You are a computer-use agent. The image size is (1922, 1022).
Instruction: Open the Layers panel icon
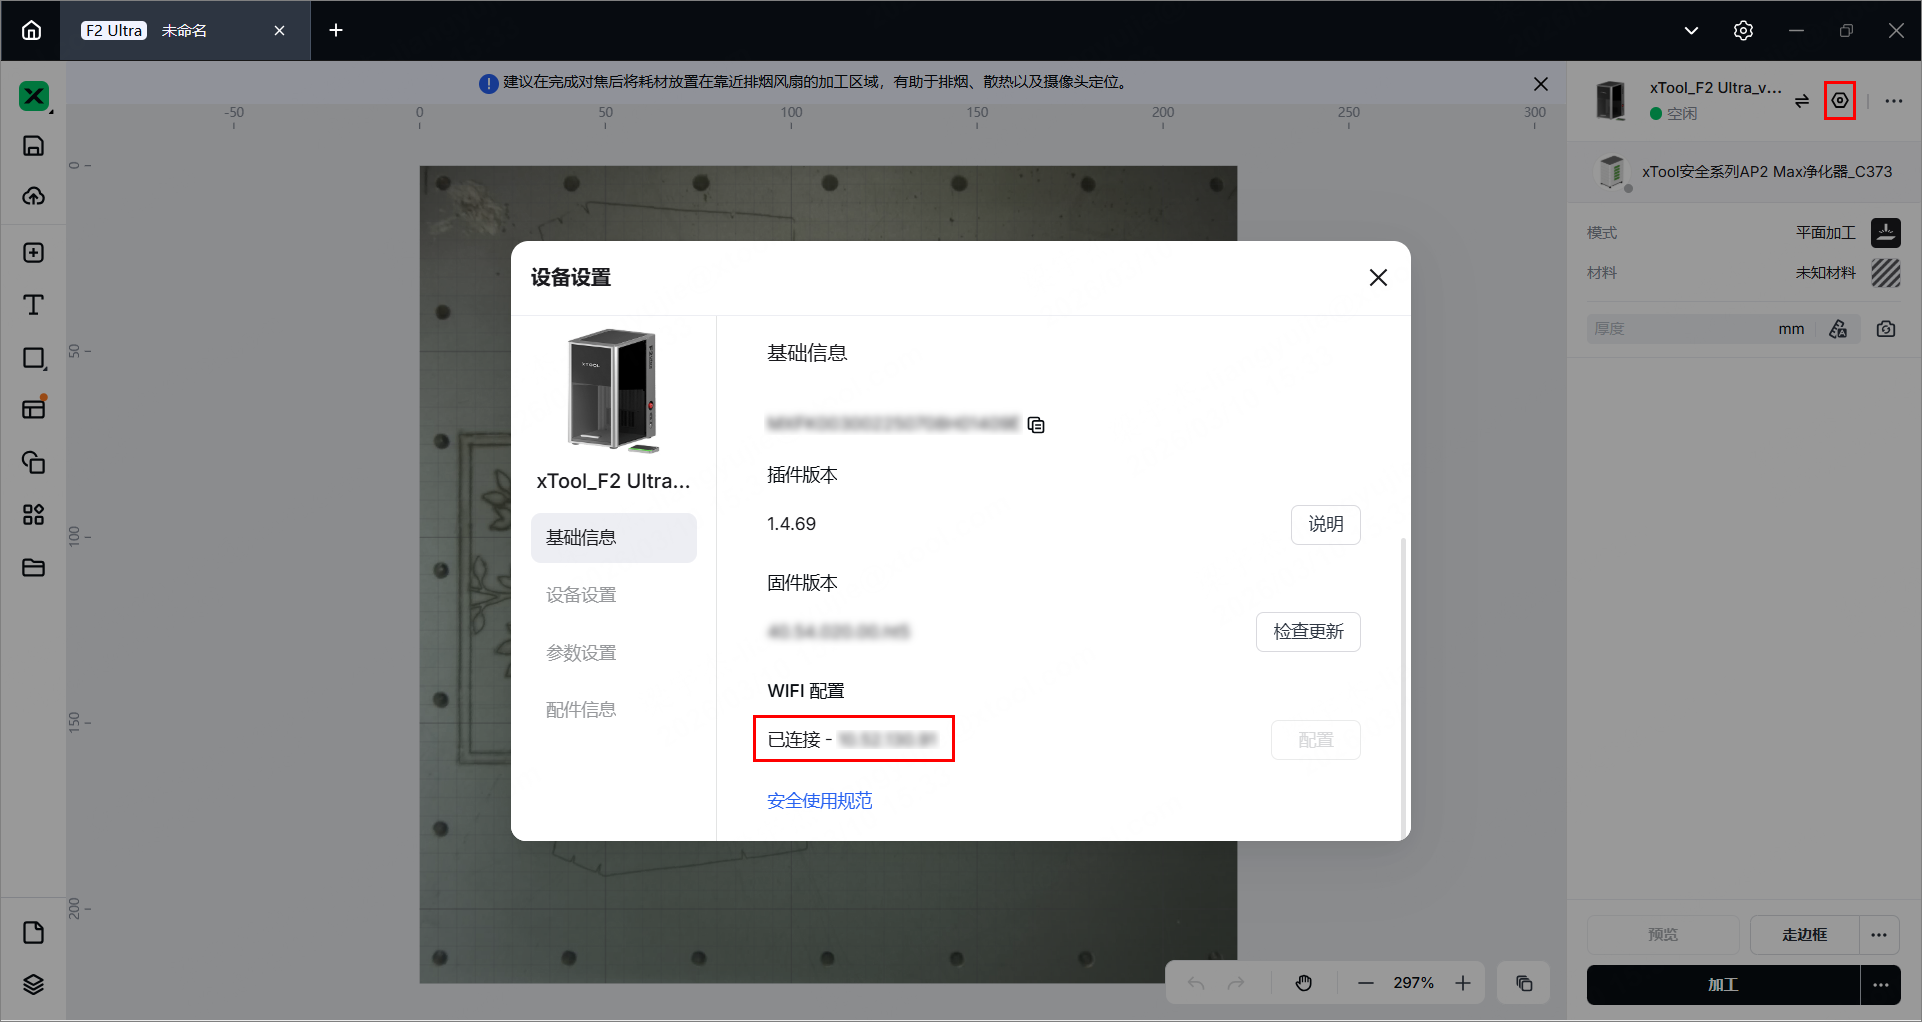[33, 984]
